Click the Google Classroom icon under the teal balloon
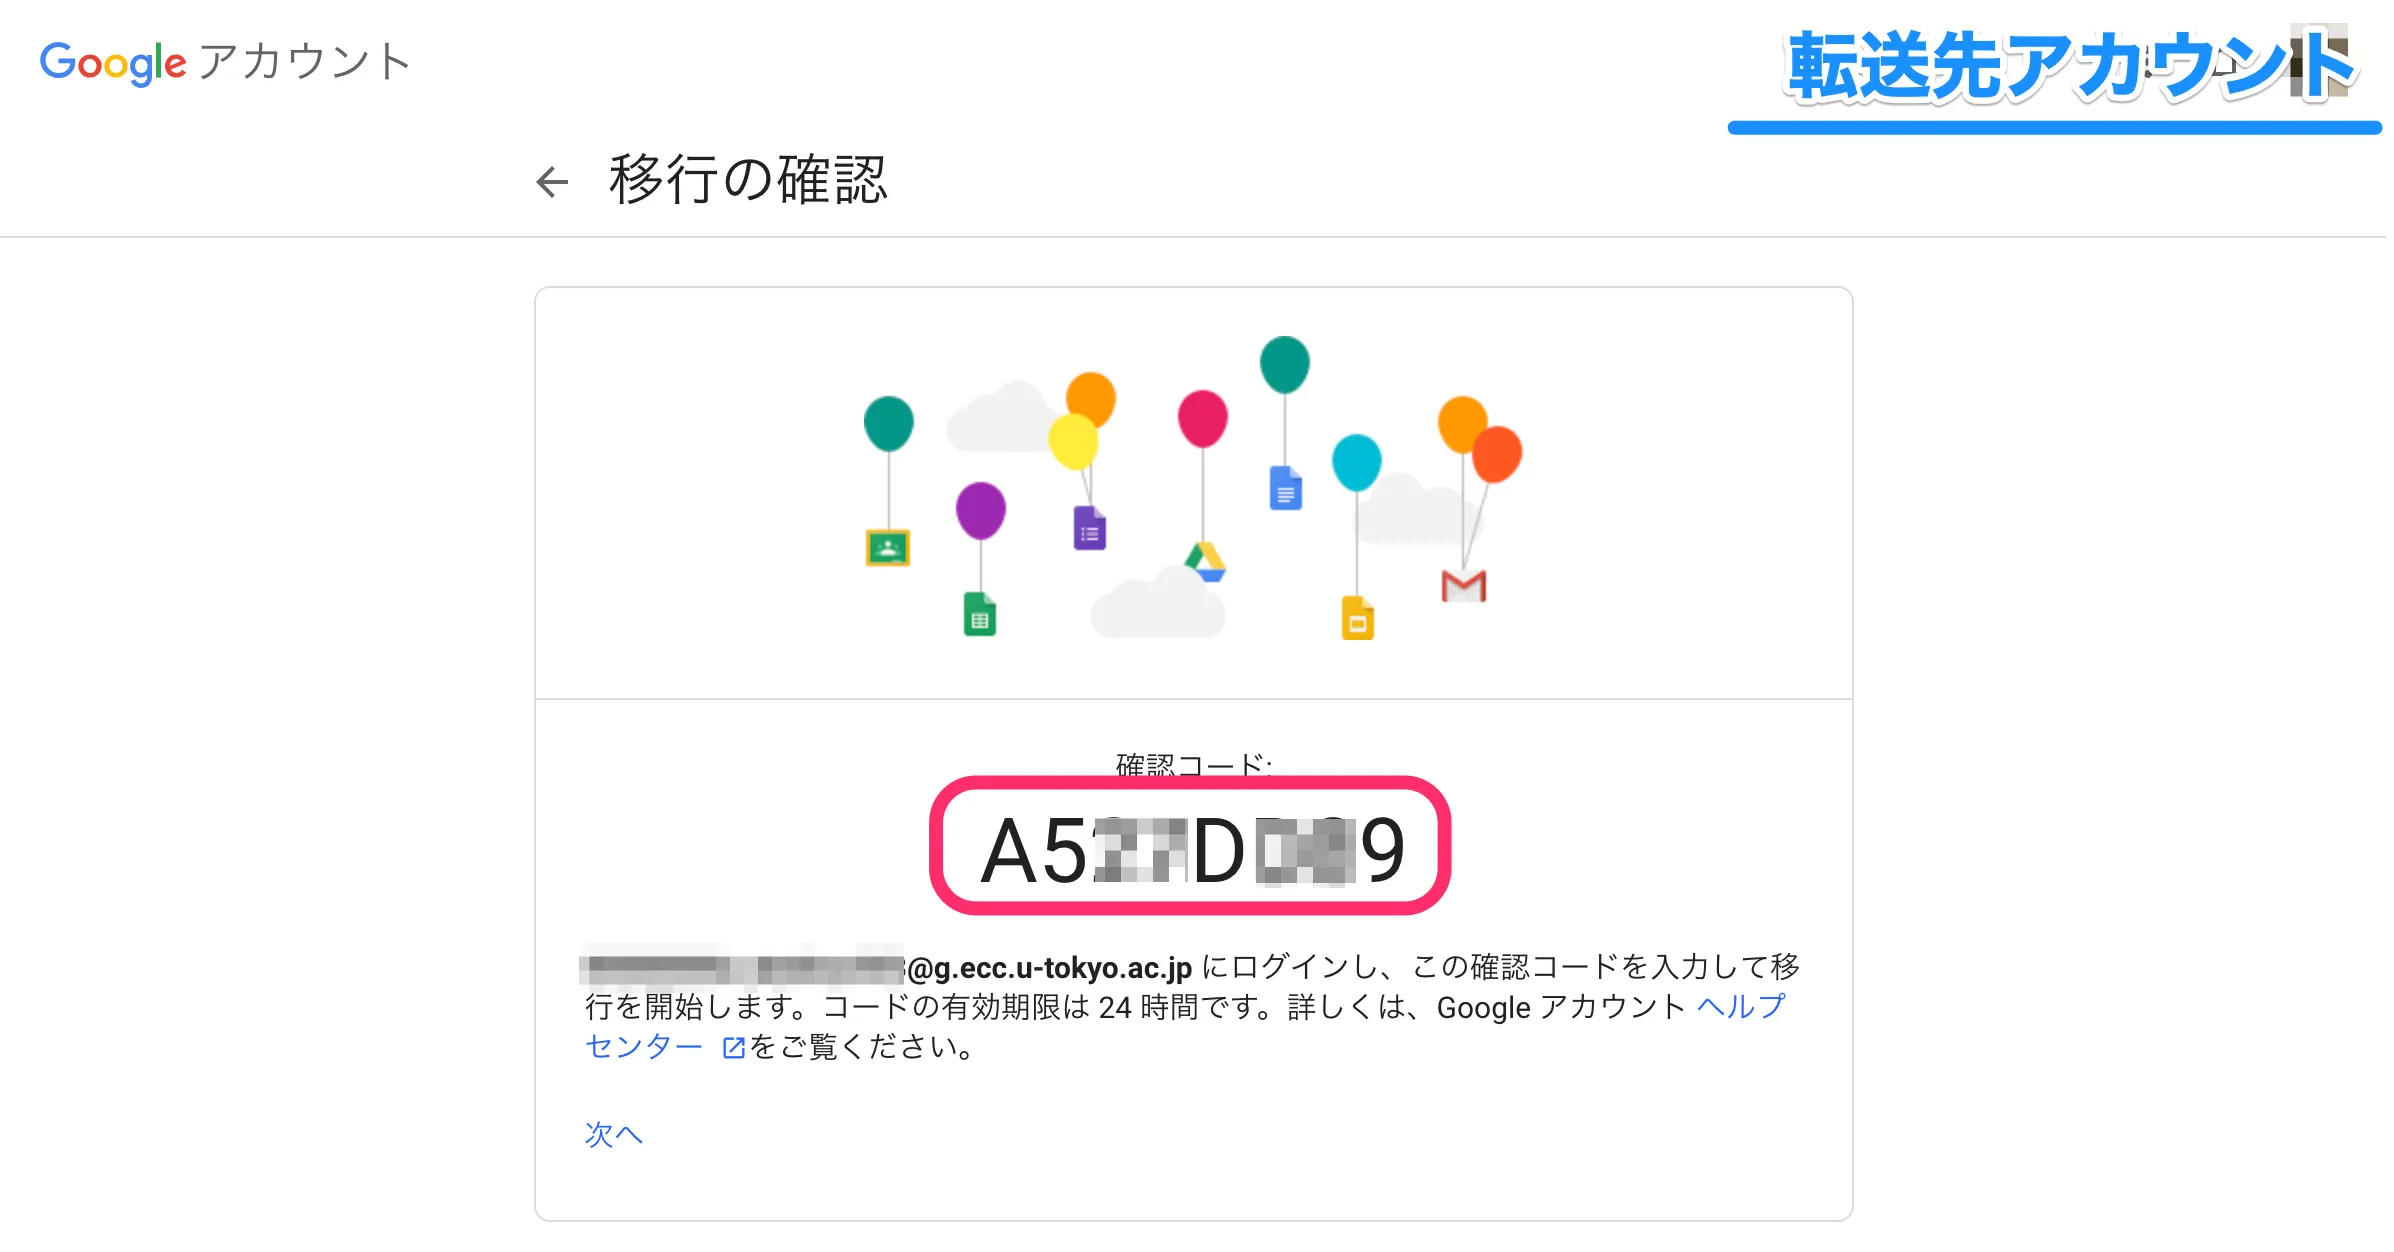The image size is (2394, 1252). (x=887, y=548)
